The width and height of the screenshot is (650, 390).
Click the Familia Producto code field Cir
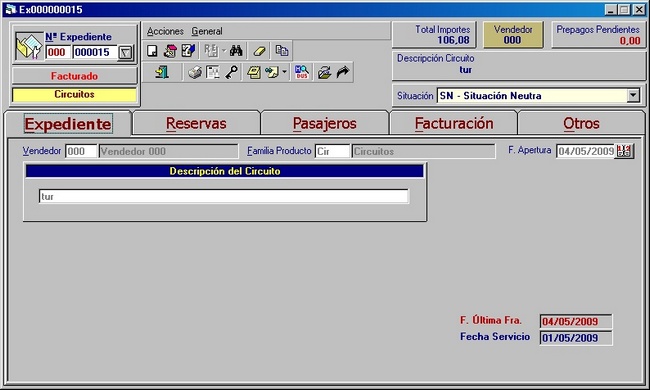click(x=332, y=151)
